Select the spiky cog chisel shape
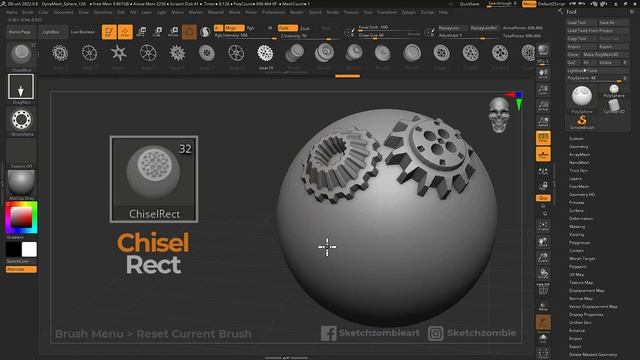640x360 pixels. tap(177, 53)
